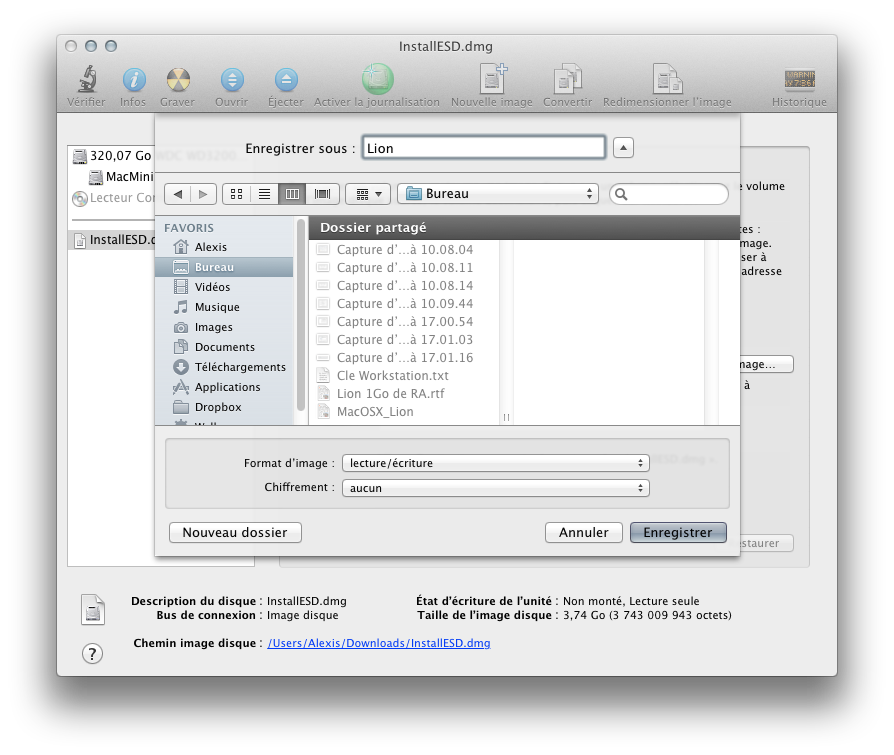The height and width of the screenshot is (755, 894).
Task: Open the Chiffrement dropdown
Action: pos(495,488)
